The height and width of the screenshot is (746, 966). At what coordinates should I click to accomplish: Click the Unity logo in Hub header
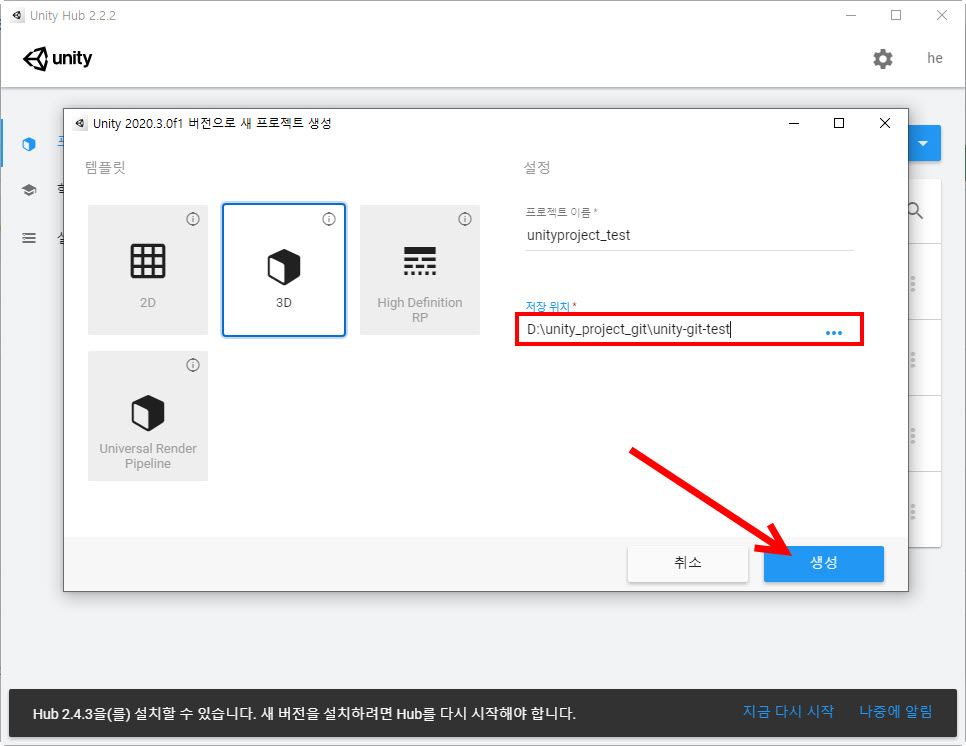pyautogui.click(x=57, y=59)
